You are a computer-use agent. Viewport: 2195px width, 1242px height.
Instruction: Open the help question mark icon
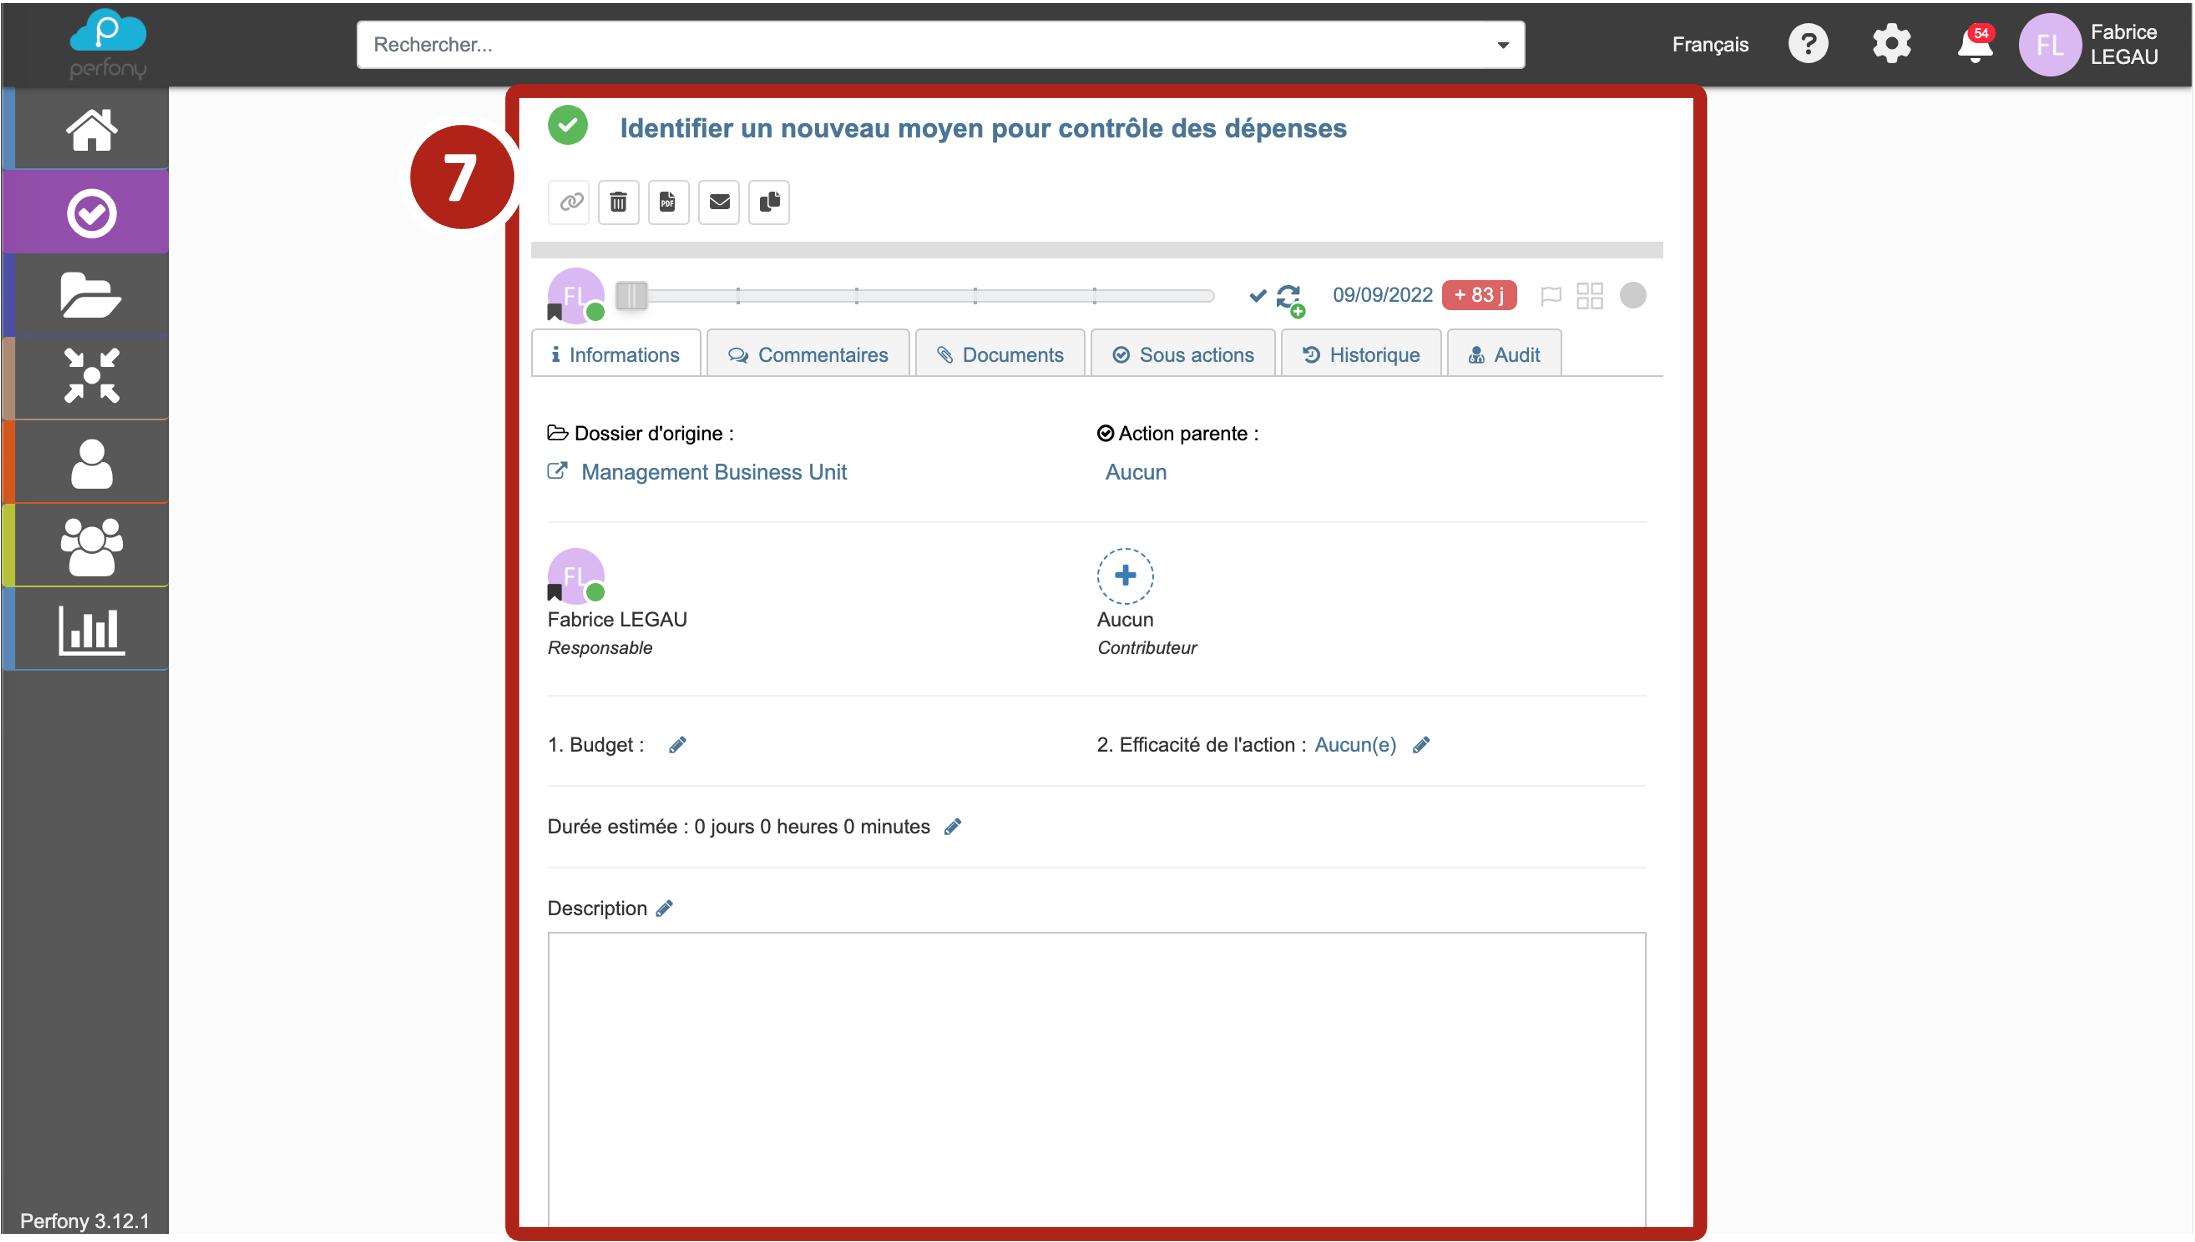pyautogui.click(x=1807, y=45)
